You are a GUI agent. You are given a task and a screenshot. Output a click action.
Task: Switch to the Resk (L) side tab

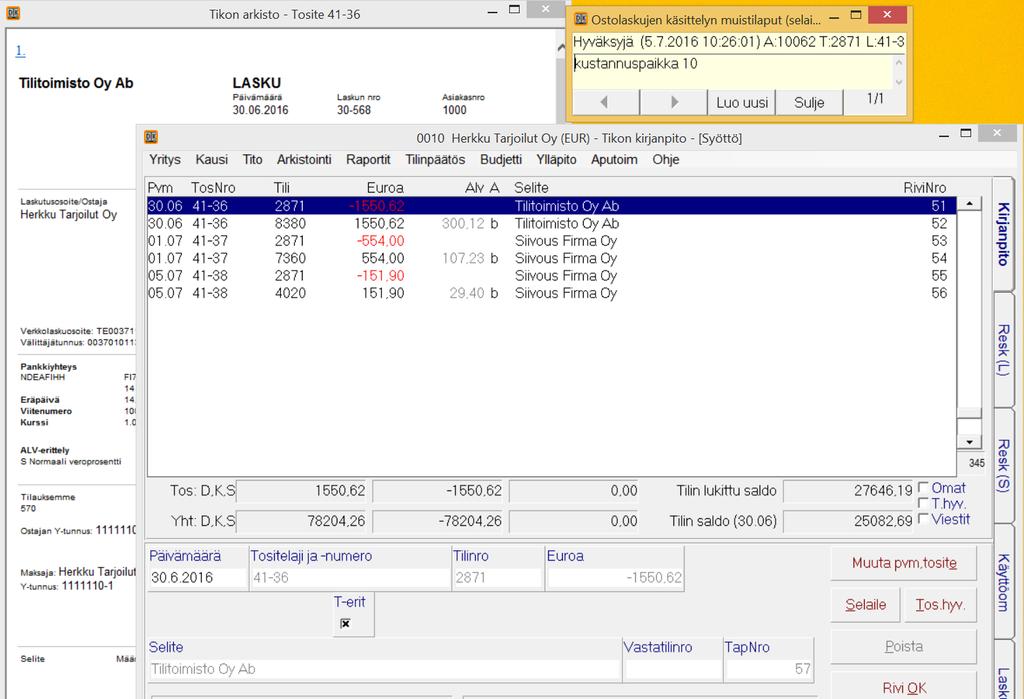tap(1003, 350)
